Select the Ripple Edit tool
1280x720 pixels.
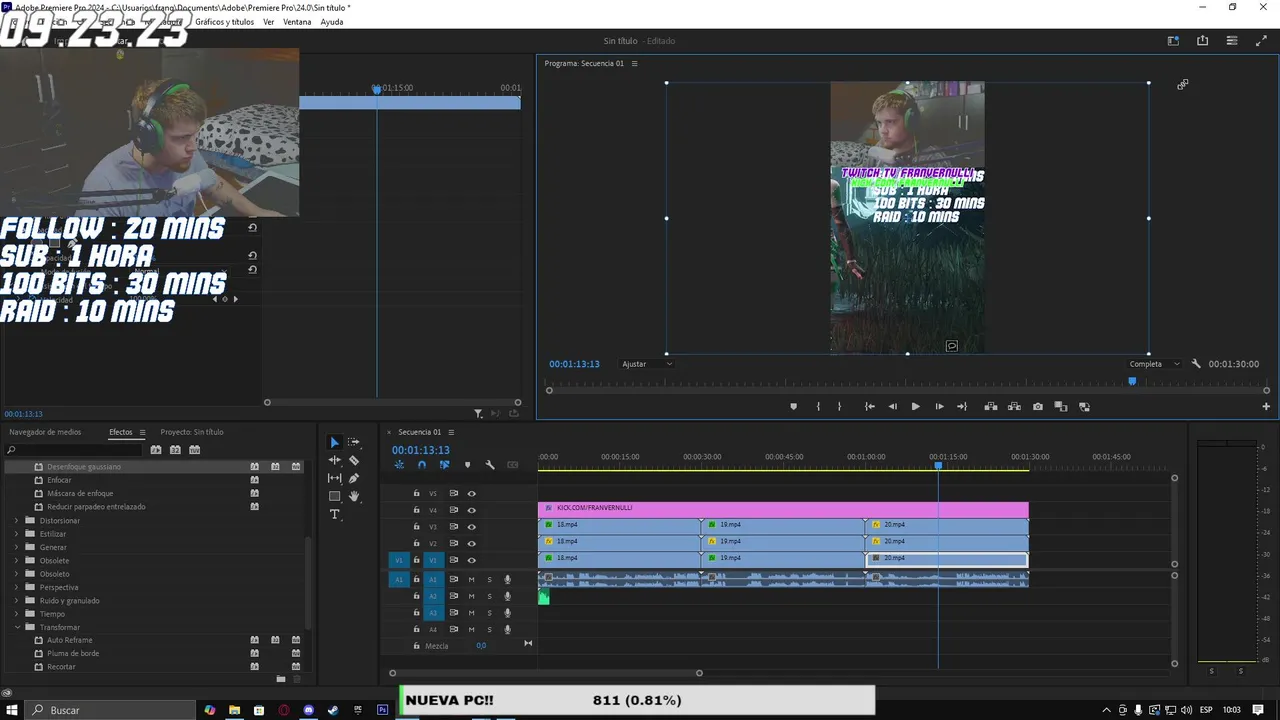pyautogui.click(x=334, y=460)
